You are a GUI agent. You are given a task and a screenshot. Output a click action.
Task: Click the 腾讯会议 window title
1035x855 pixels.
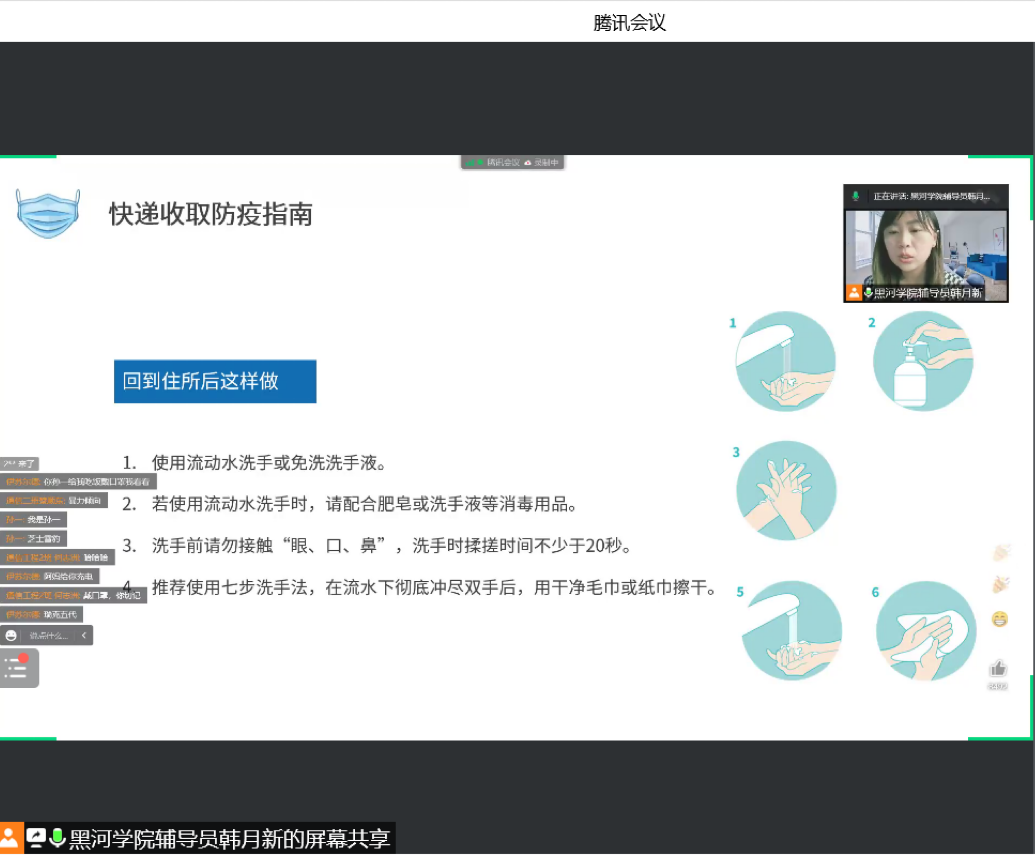point(629,22)
